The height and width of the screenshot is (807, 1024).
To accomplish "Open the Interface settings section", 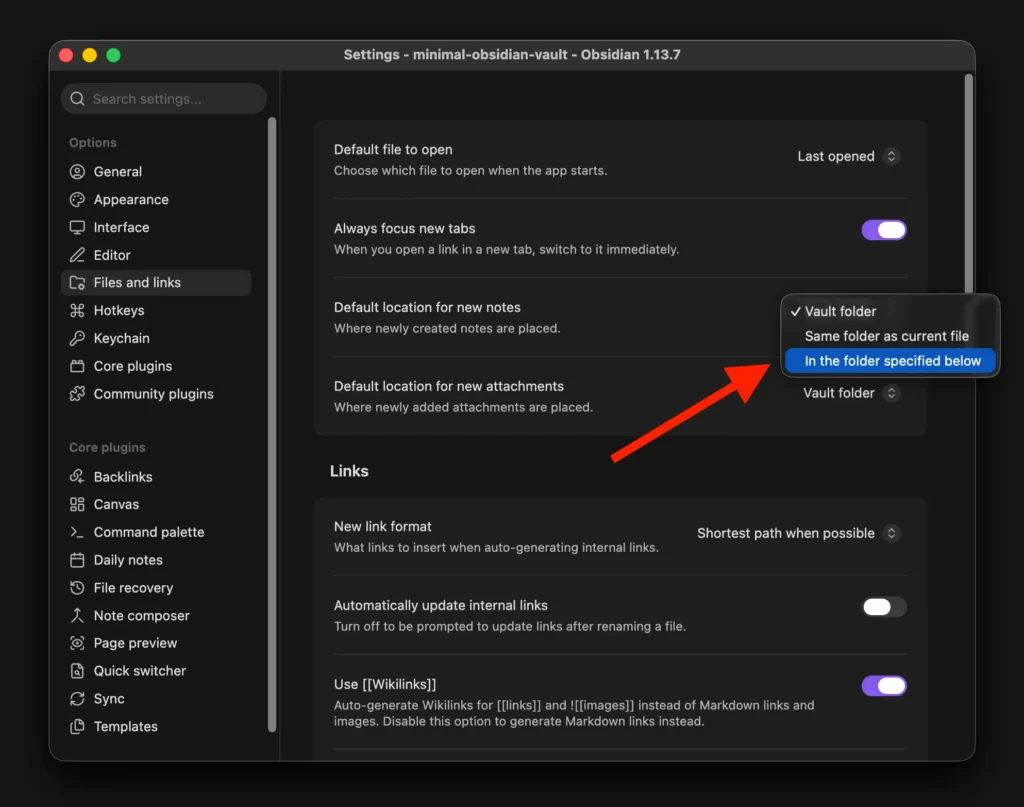I will [156, 227].
